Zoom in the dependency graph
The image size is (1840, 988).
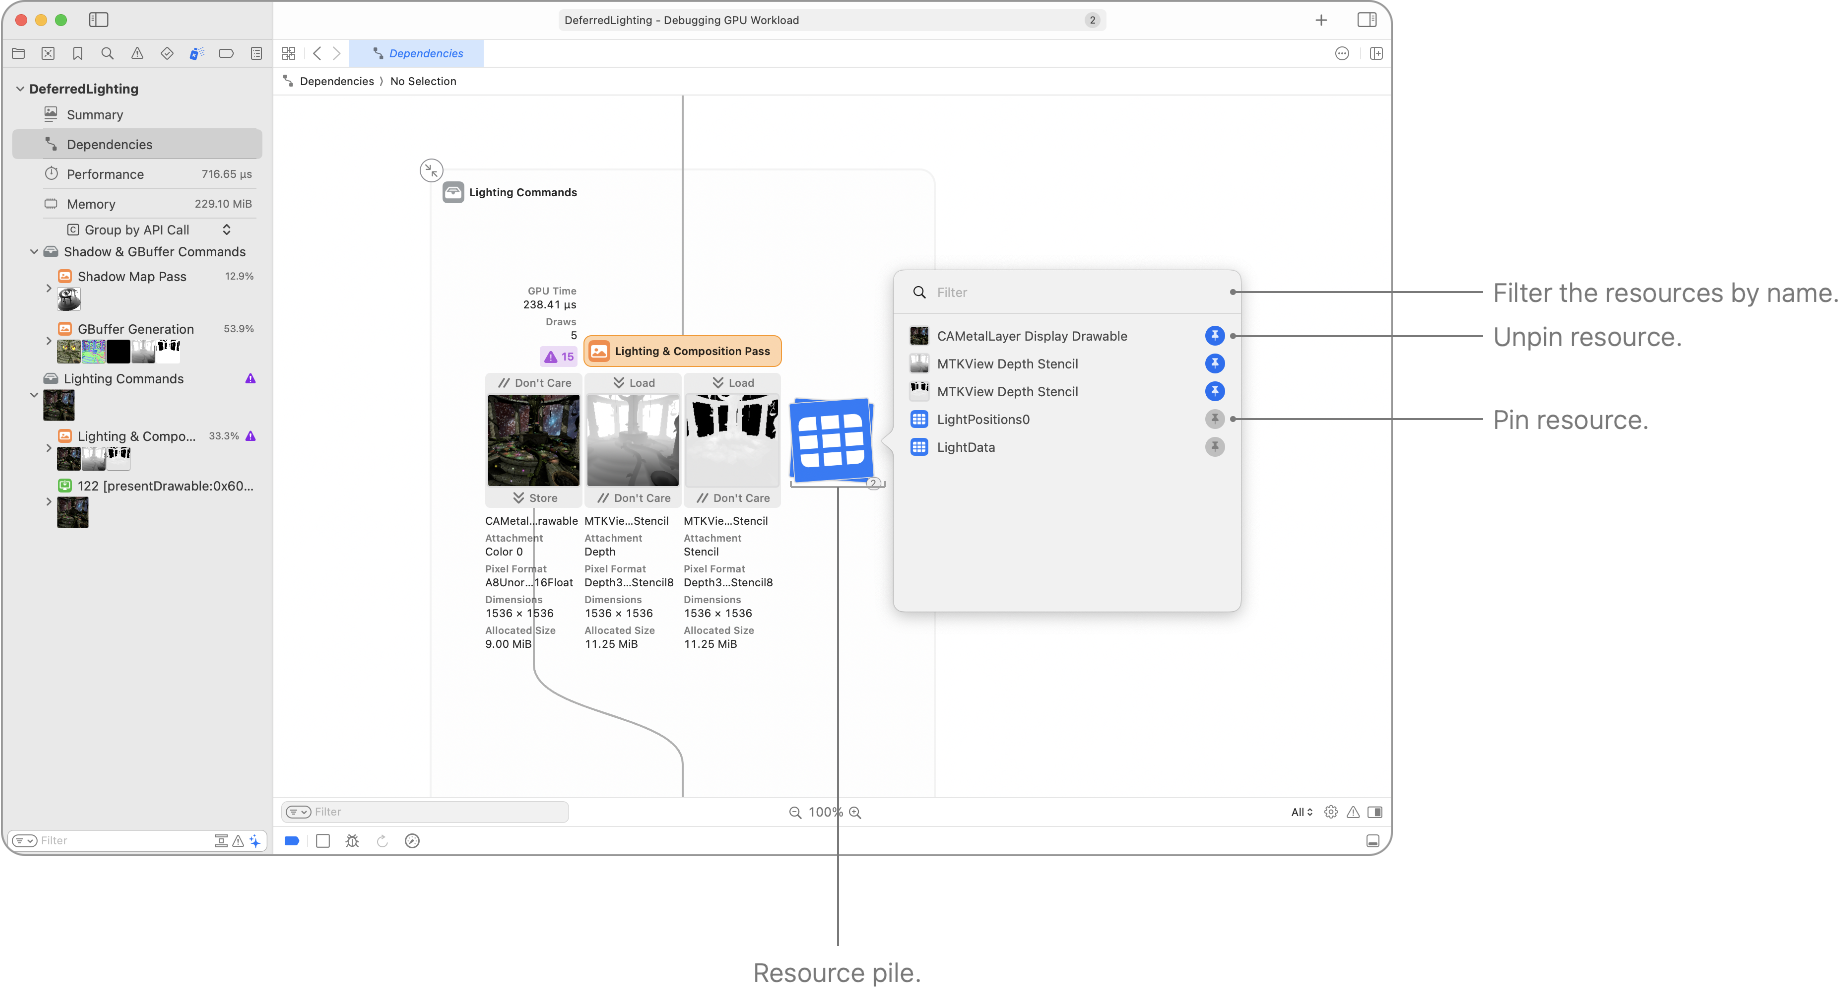coord(855,813)
